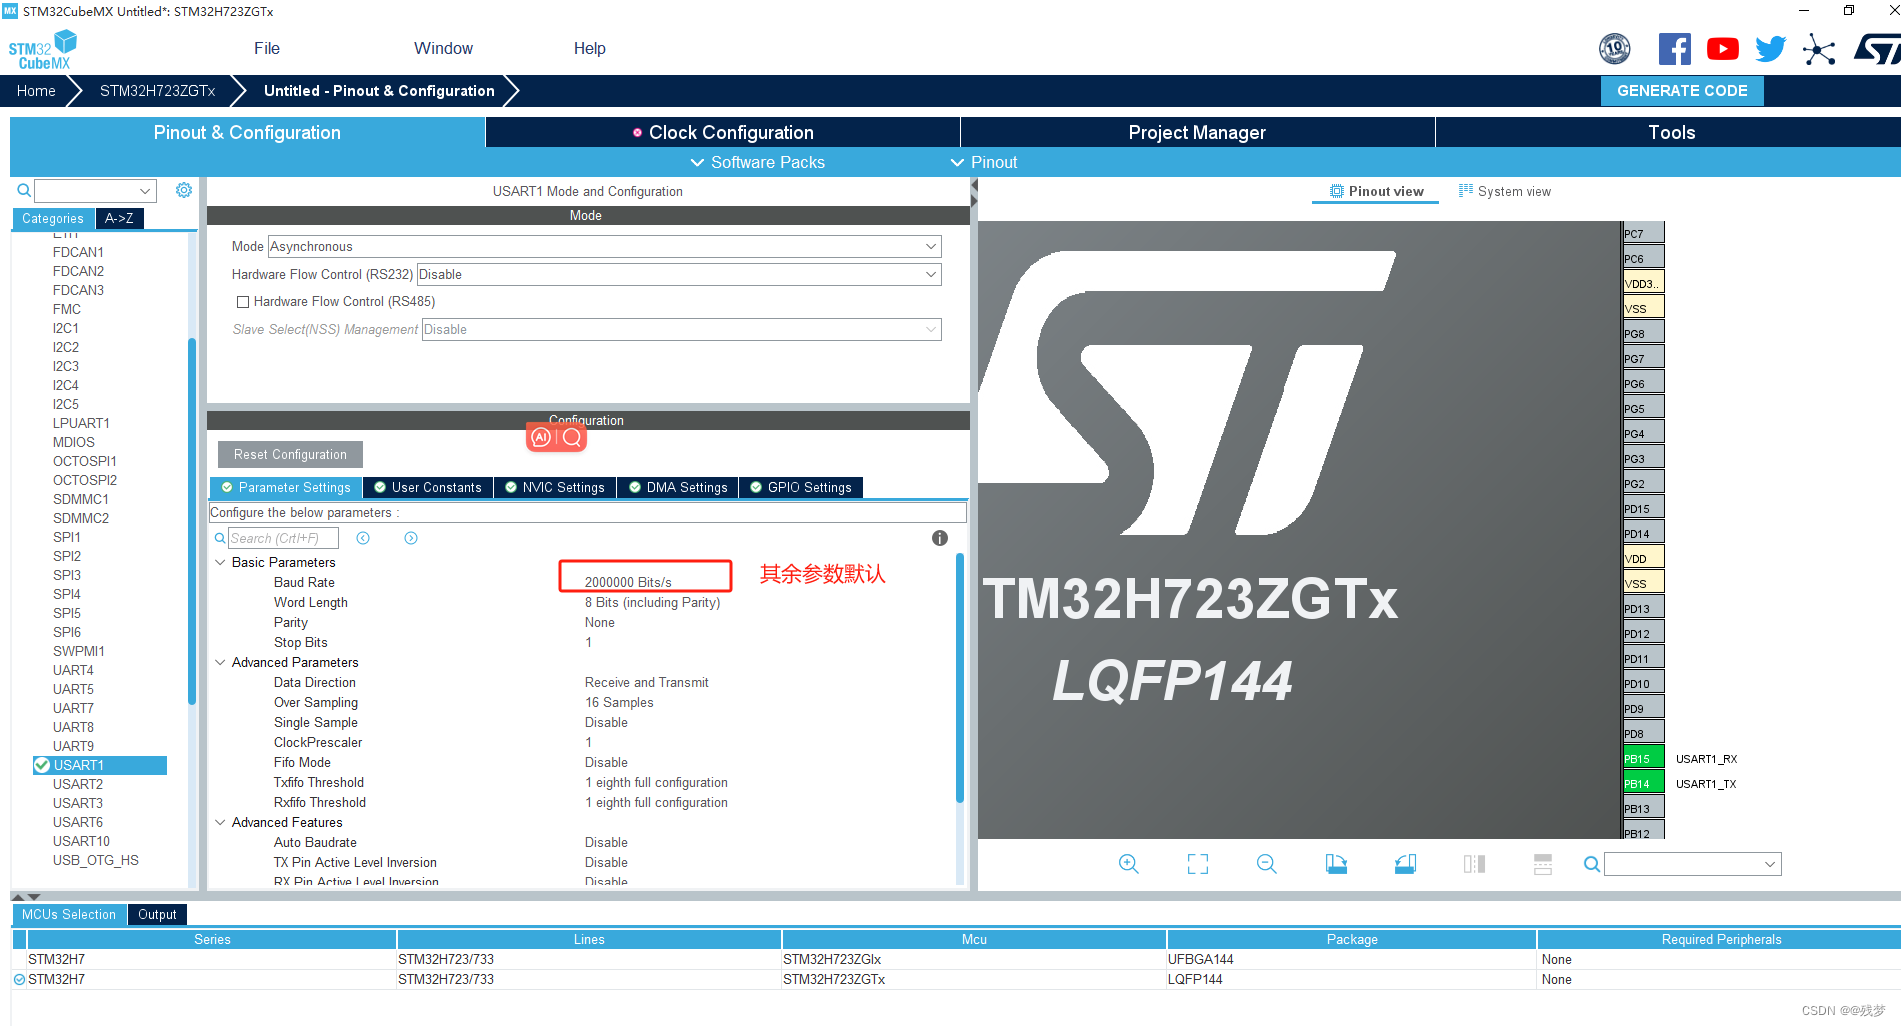The height and width of the screenshot is (1026, 1901).
Task: Open the File menu
Action: [267, 48]
